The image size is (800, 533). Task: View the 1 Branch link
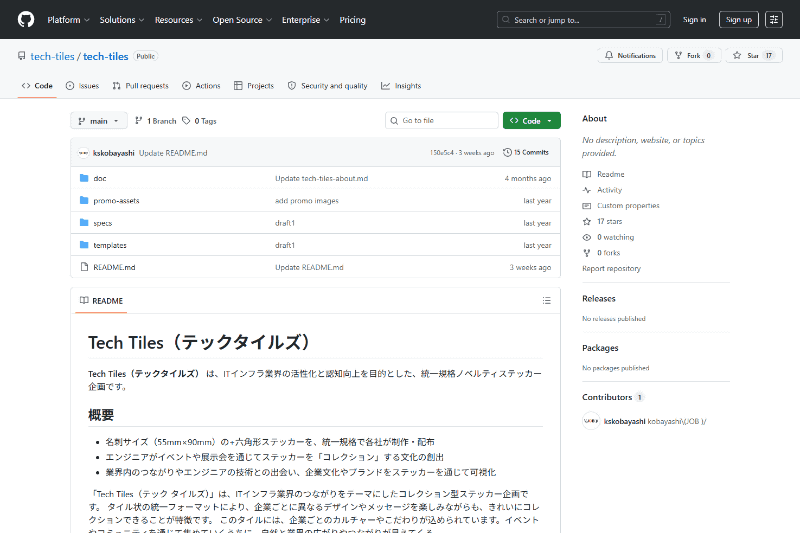coord(156,121)
